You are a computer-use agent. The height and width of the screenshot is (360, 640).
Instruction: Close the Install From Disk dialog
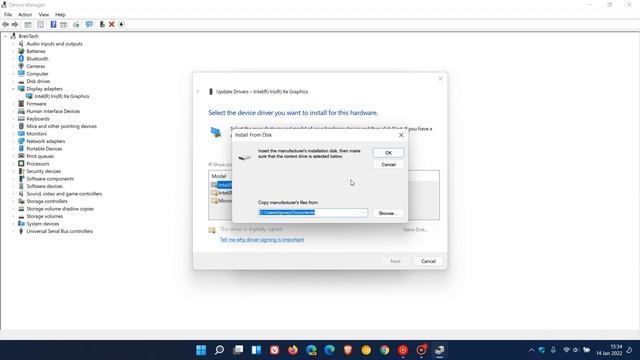pos(401,135)
